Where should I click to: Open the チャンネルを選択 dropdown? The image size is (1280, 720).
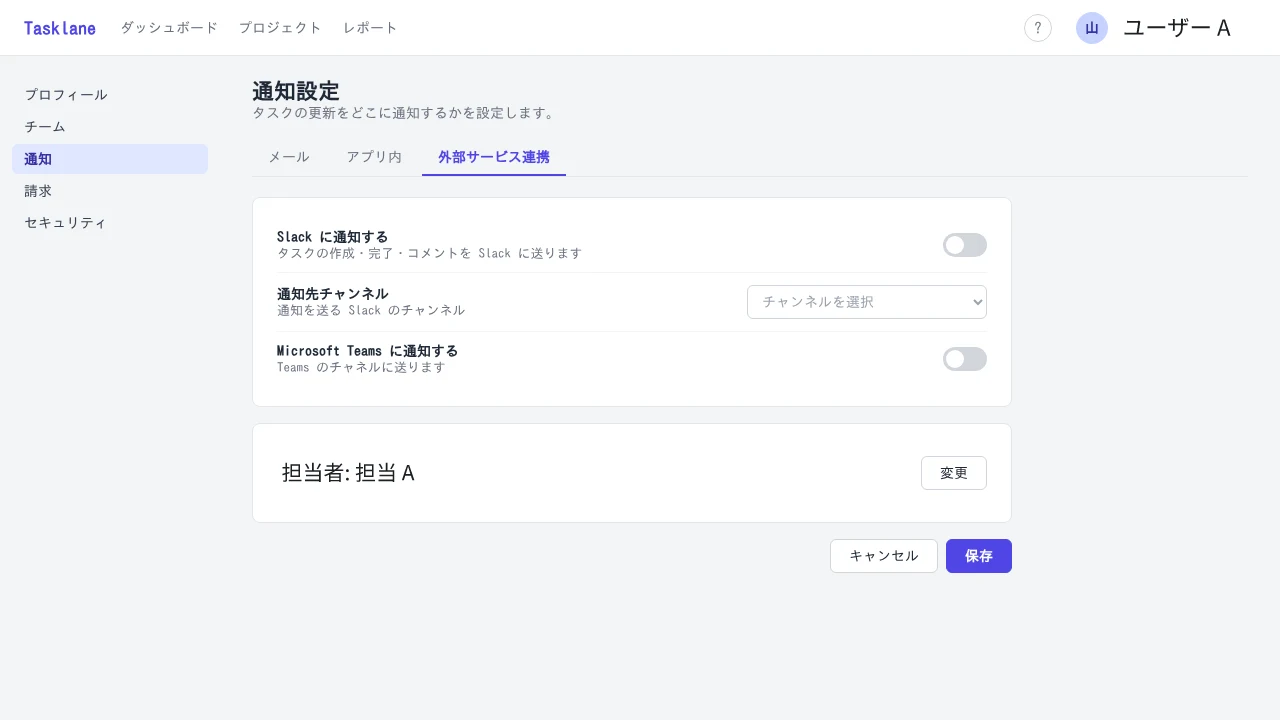(x=867, y=302)
